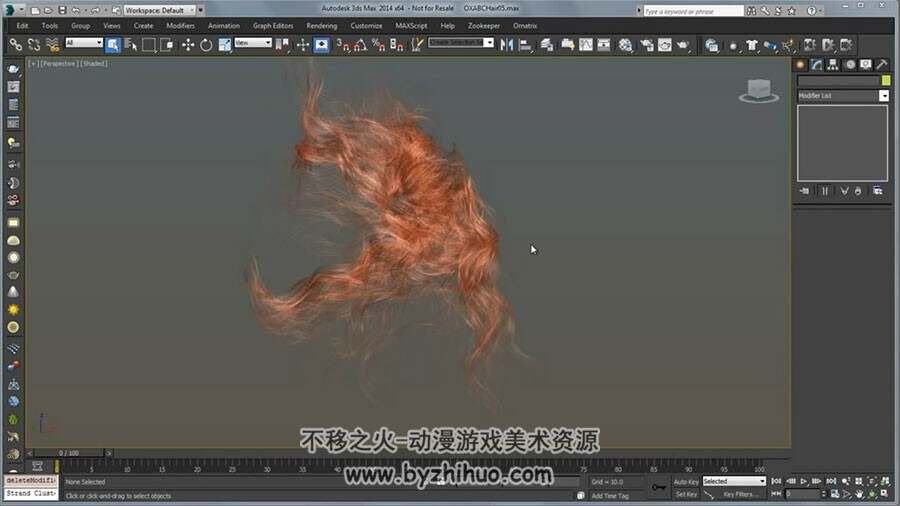The height and width of the screenshot is (506, 900).
Task: Click the Pan View hand icon
Action: [859, 494]
